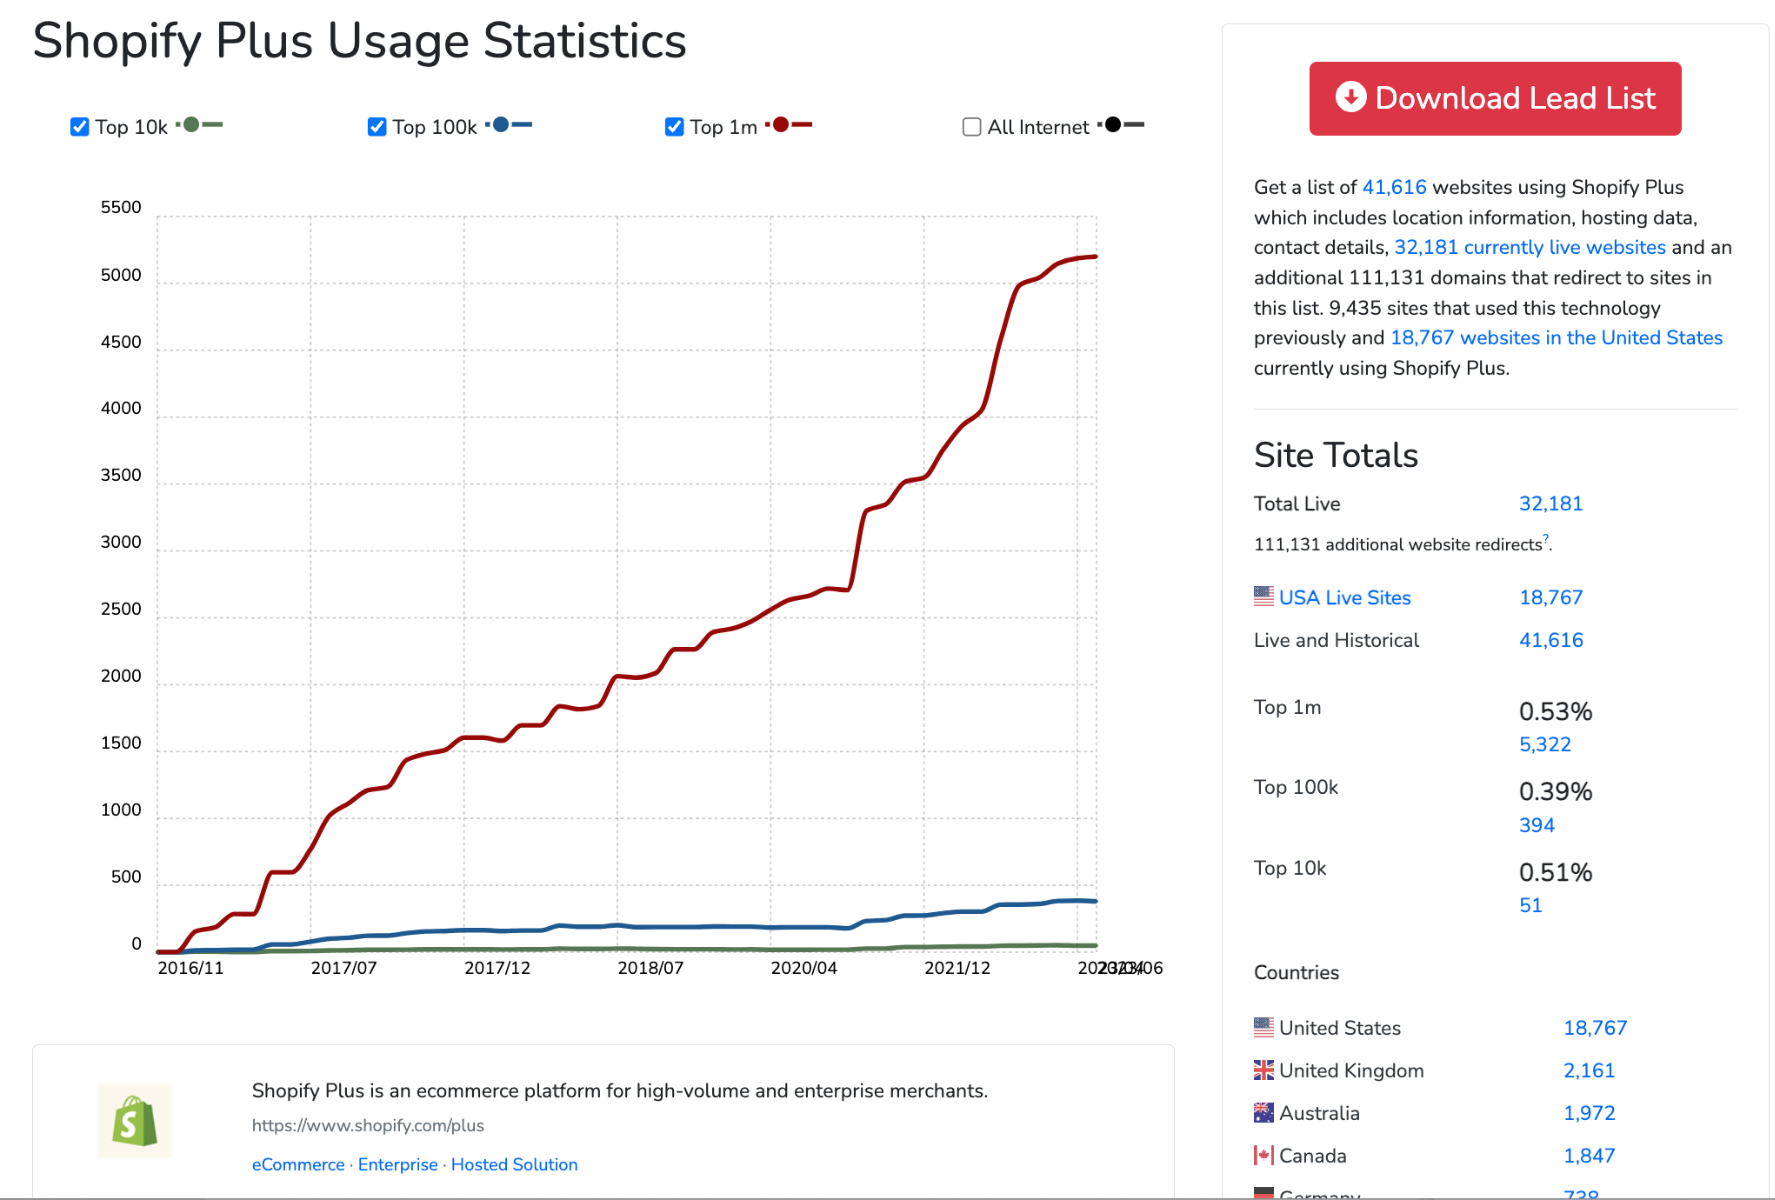Viewport: 1775px width, 1200px height.
Task: Click the 0.51% Top 10k percentage
Action: 1555,873
